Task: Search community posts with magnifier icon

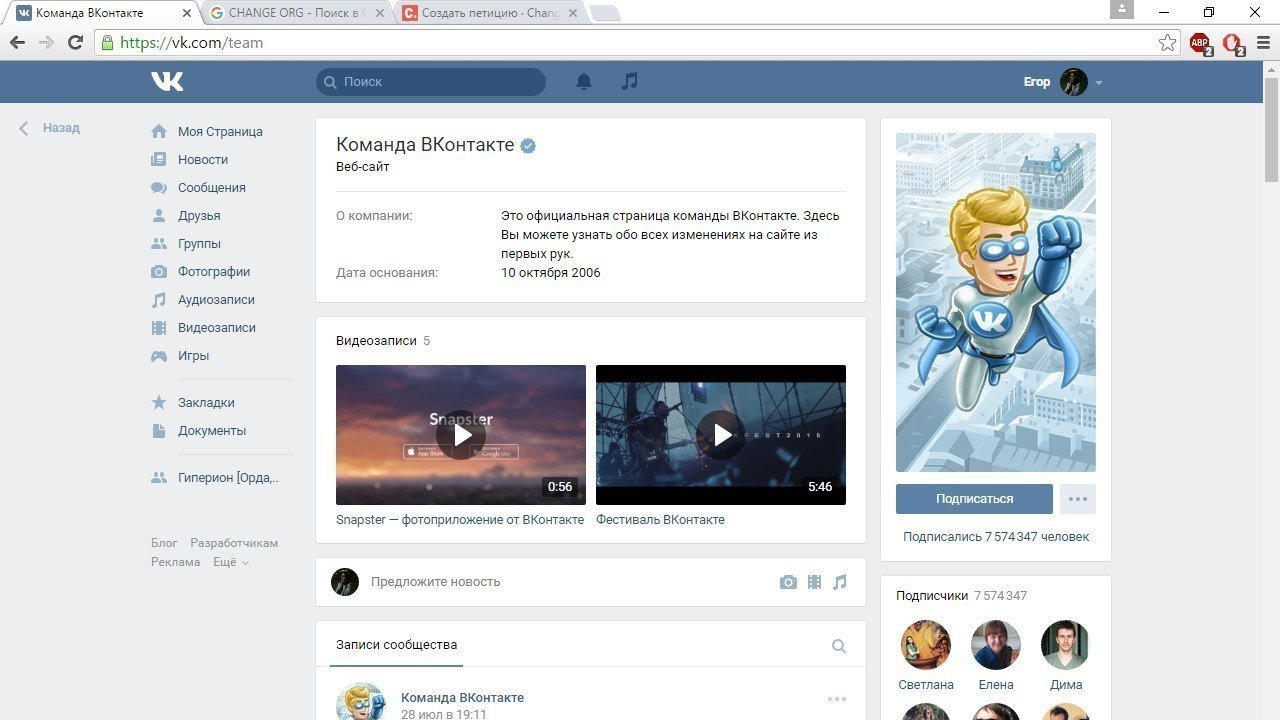Action: [x=839, y=646]
